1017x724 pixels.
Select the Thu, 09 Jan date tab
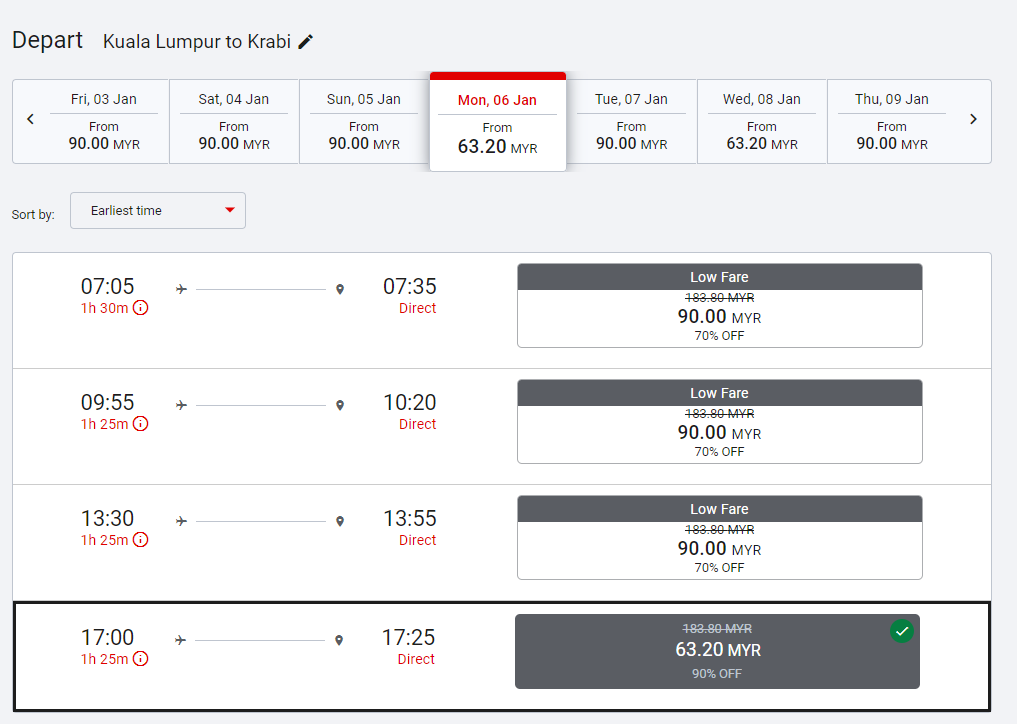892,121
